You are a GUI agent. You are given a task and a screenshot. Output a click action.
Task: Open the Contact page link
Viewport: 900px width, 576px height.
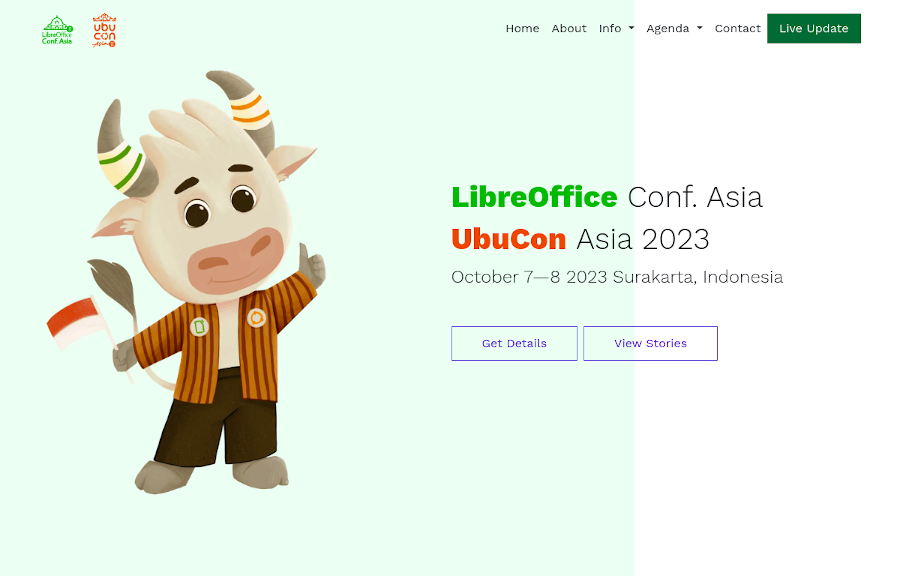pyautogui.click(x=738, y=28)
